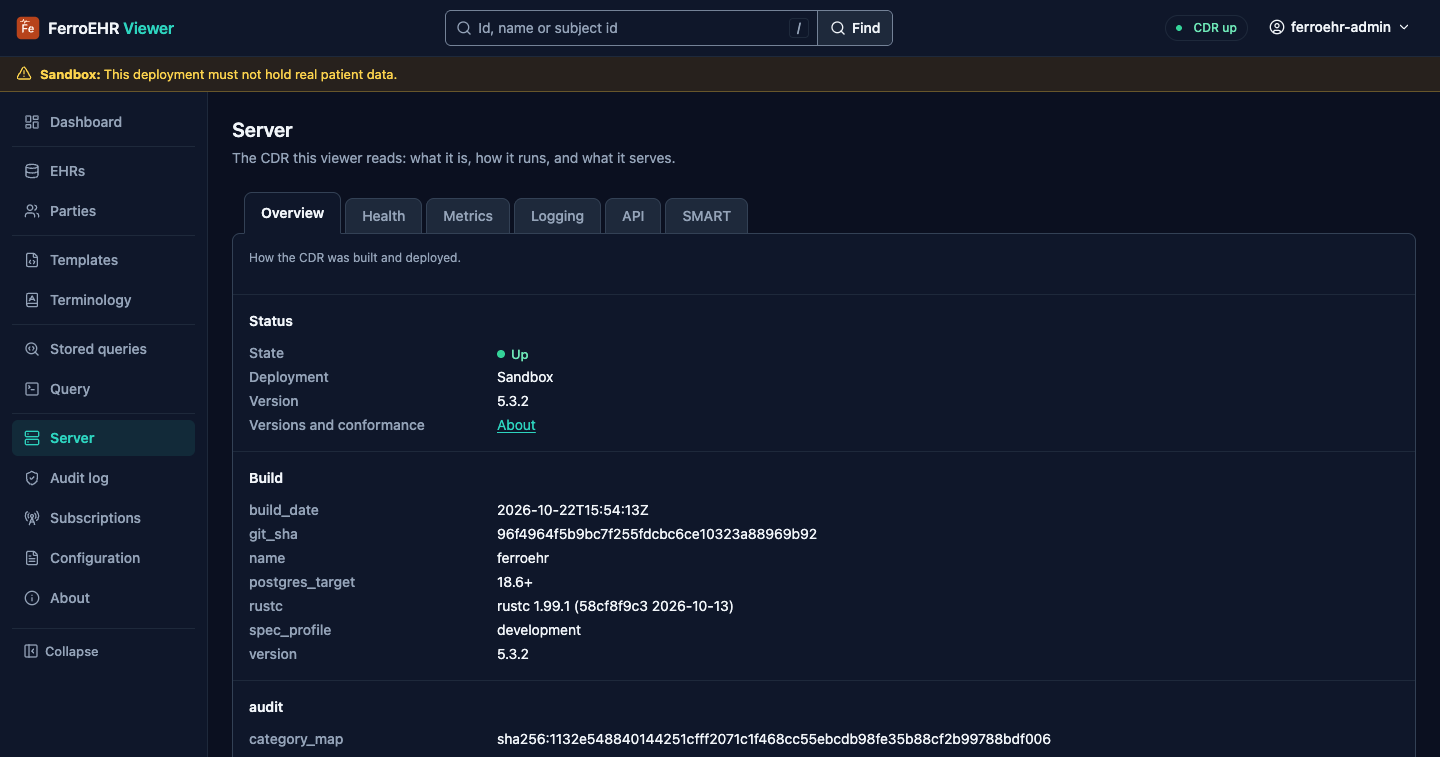Open the Subscriptions broadcast icon
Screen dimensions: 1440x757
[32, 518]
